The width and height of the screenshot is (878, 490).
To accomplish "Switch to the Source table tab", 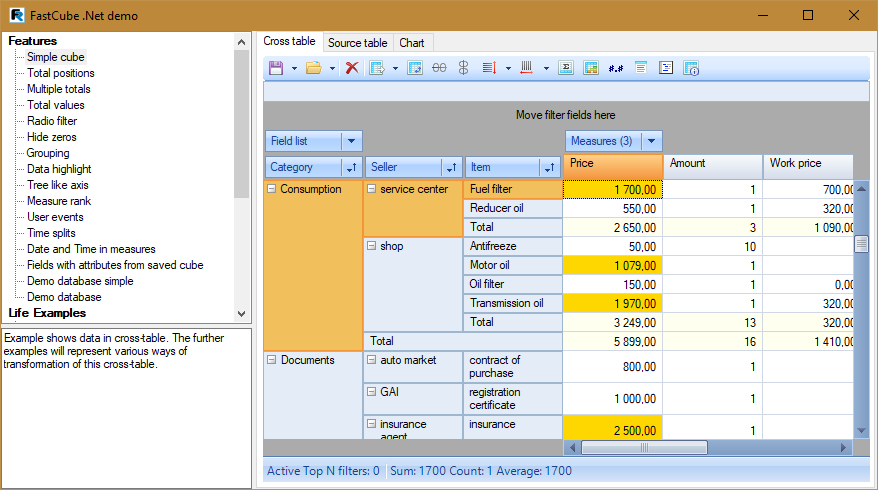I will [x=357, y=43].
